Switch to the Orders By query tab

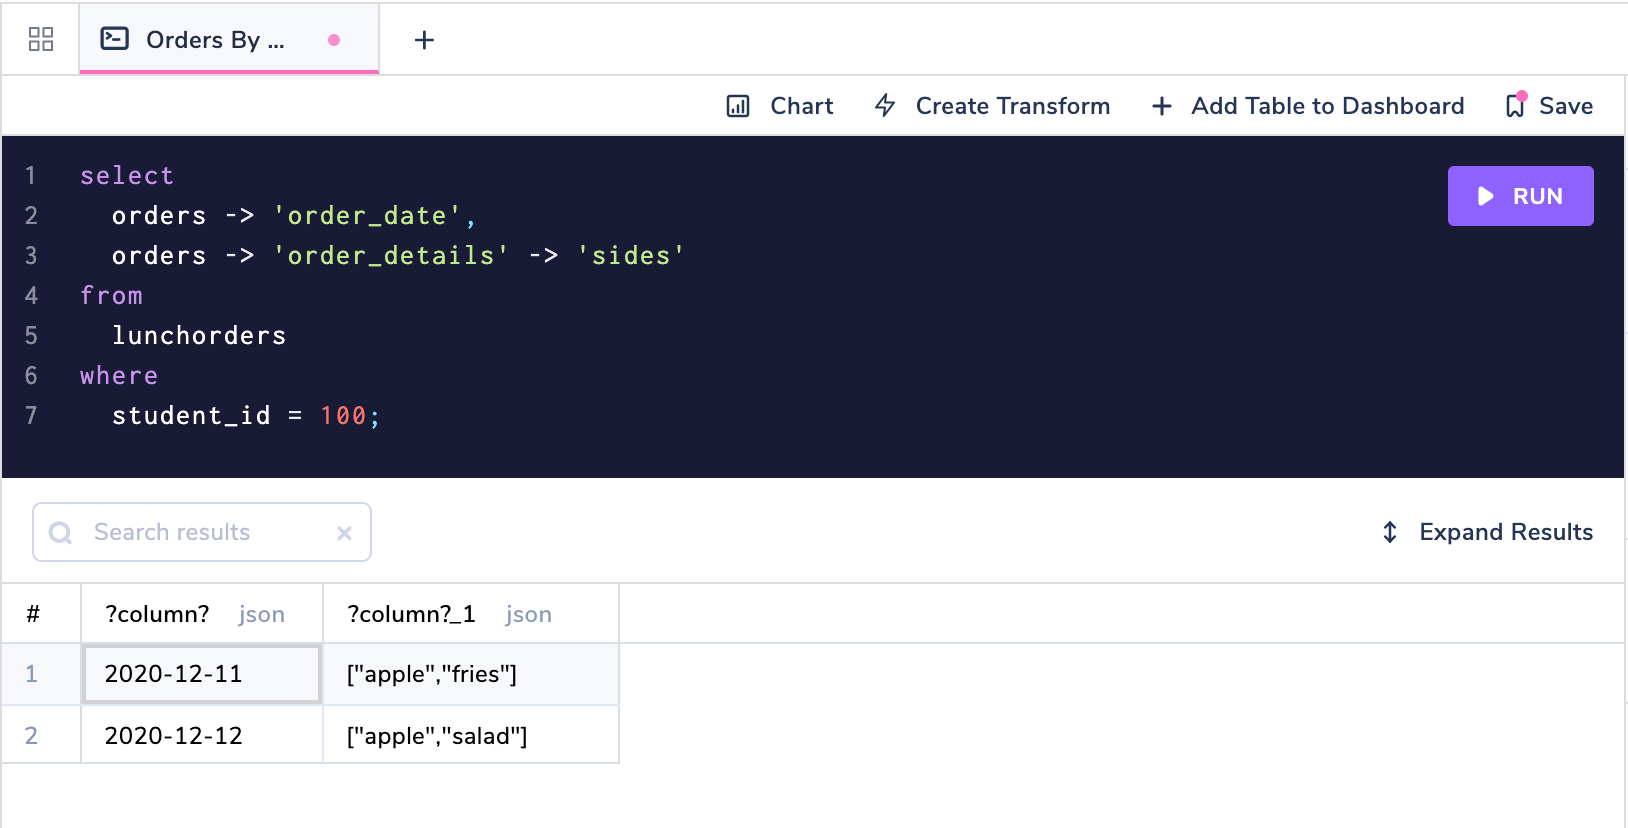coord(215,40)
